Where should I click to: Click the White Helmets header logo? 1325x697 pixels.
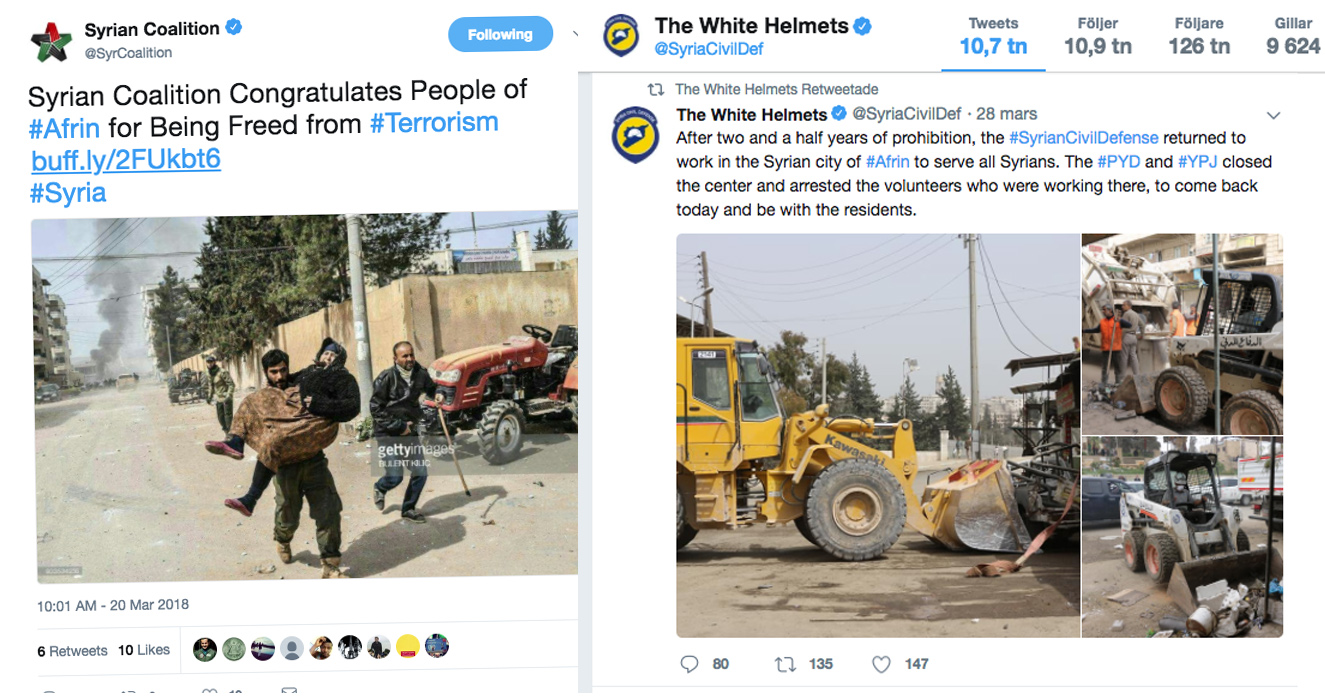(622, 37)
